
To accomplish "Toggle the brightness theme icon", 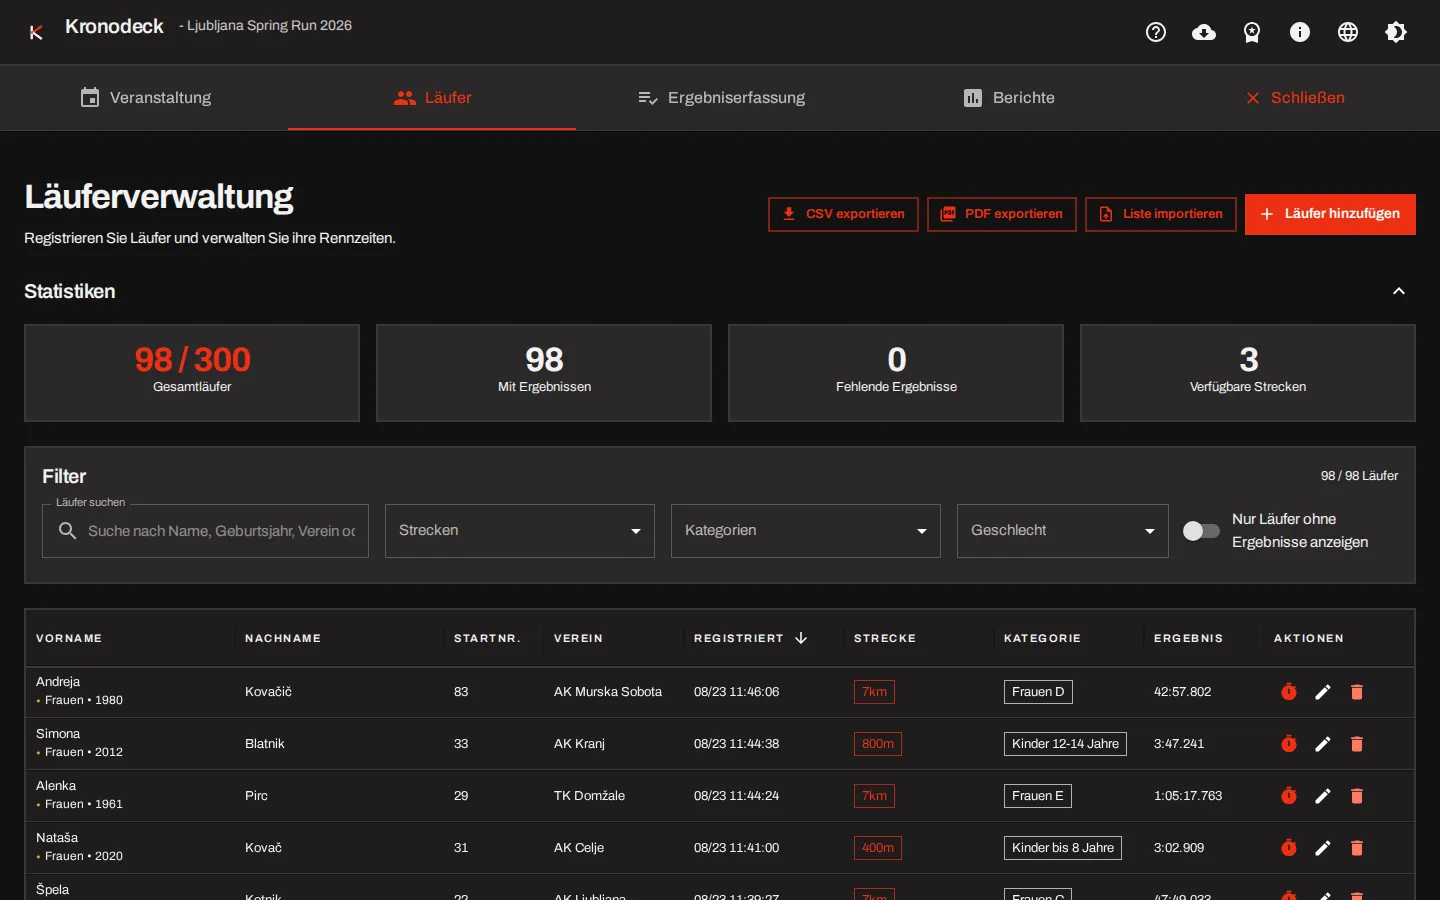I will coord(1396,32).
